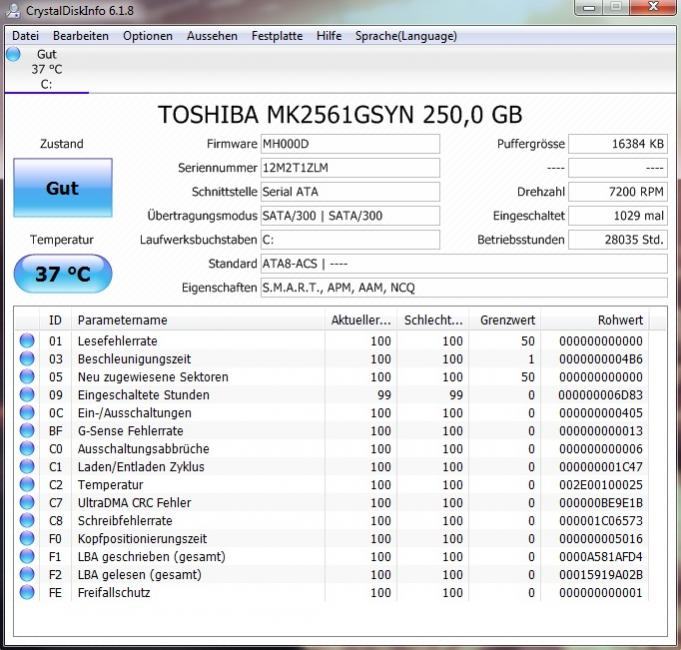The width and height of the screenshot is (681, 650).
Task: Select the drive C: Gut 37 °C tab
Action: [47, 69]
